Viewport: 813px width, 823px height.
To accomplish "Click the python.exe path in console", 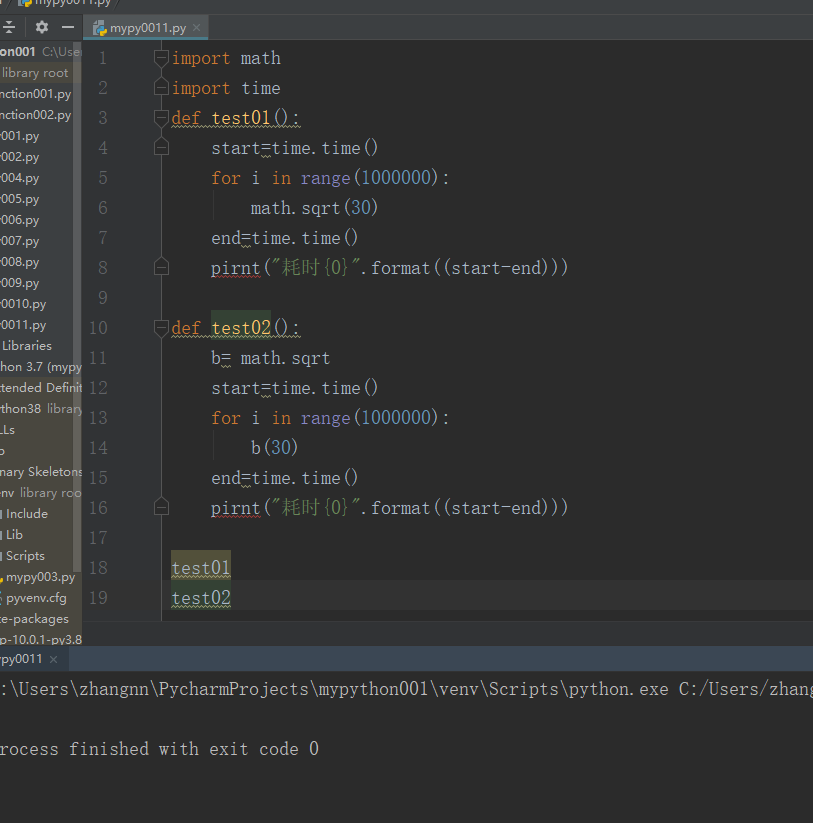I will tap(334, 689).
